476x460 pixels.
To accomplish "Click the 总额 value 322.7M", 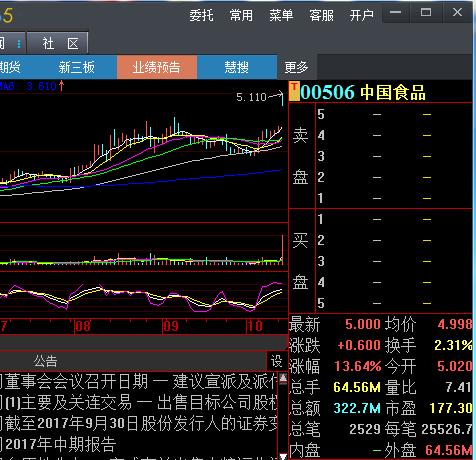I will (357, 408).
